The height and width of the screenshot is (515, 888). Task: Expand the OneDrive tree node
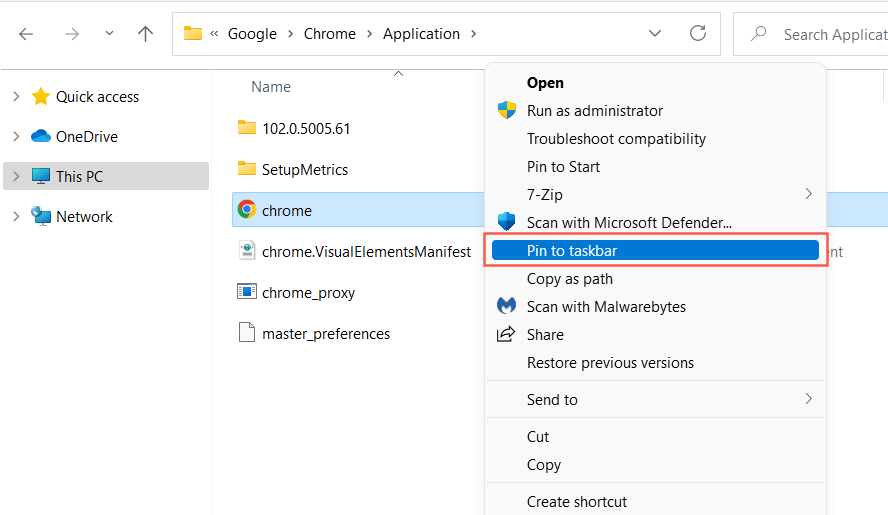click(16, 137)
